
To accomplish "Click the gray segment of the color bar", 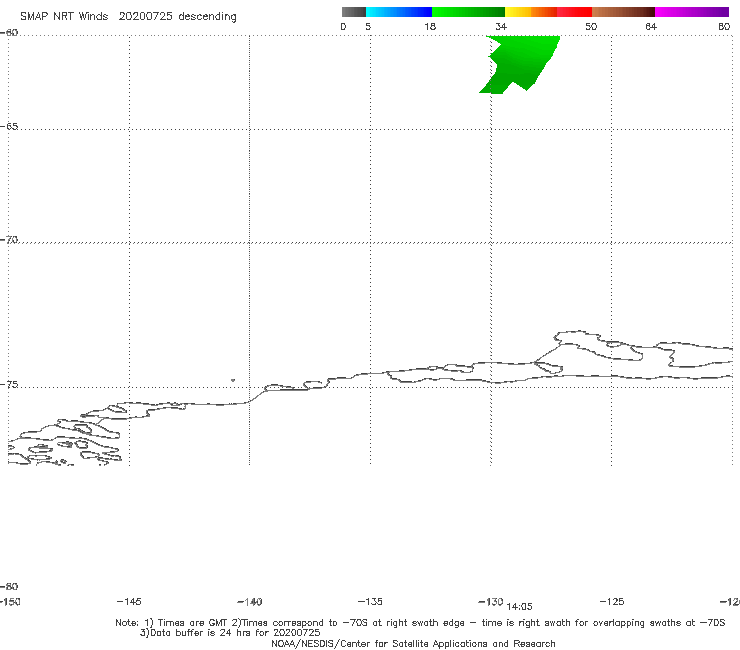I will [x=353, y=12].
